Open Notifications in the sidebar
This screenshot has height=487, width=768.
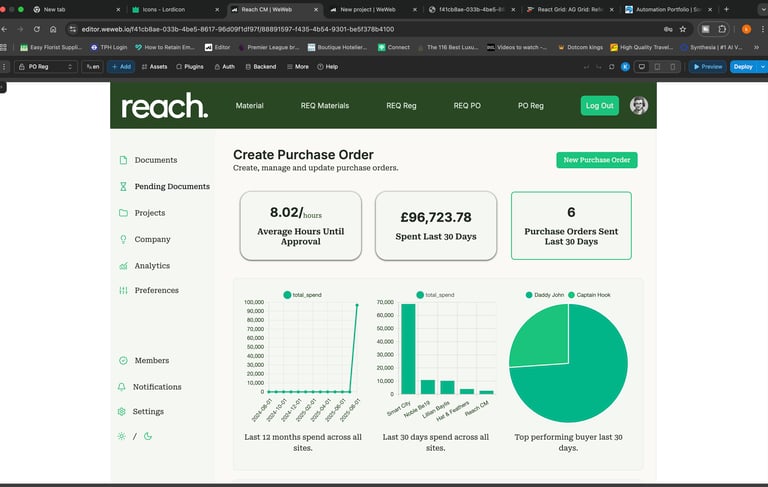tap(149, 387)
